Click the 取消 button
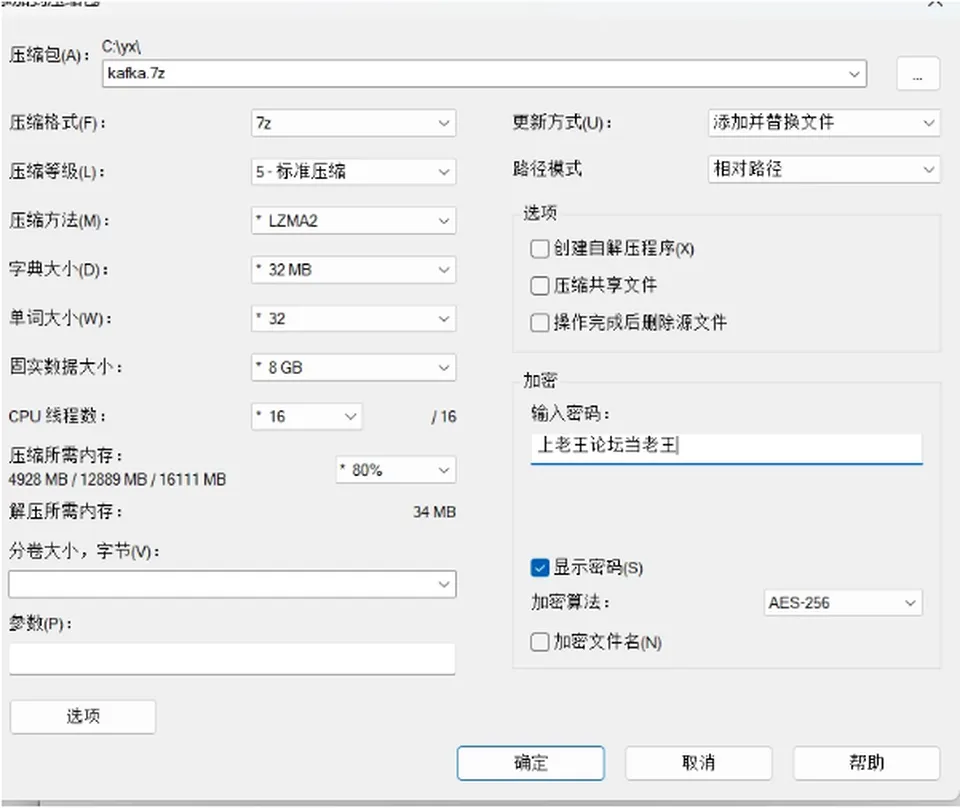Image resolution: width=960 pixels, height=808 pixels. (699, 763)
